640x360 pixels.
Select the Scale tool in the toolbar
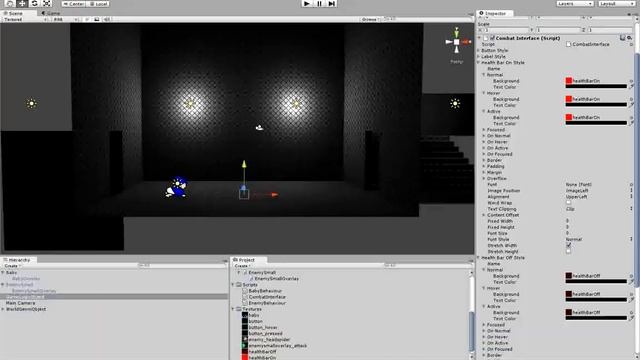47,3
